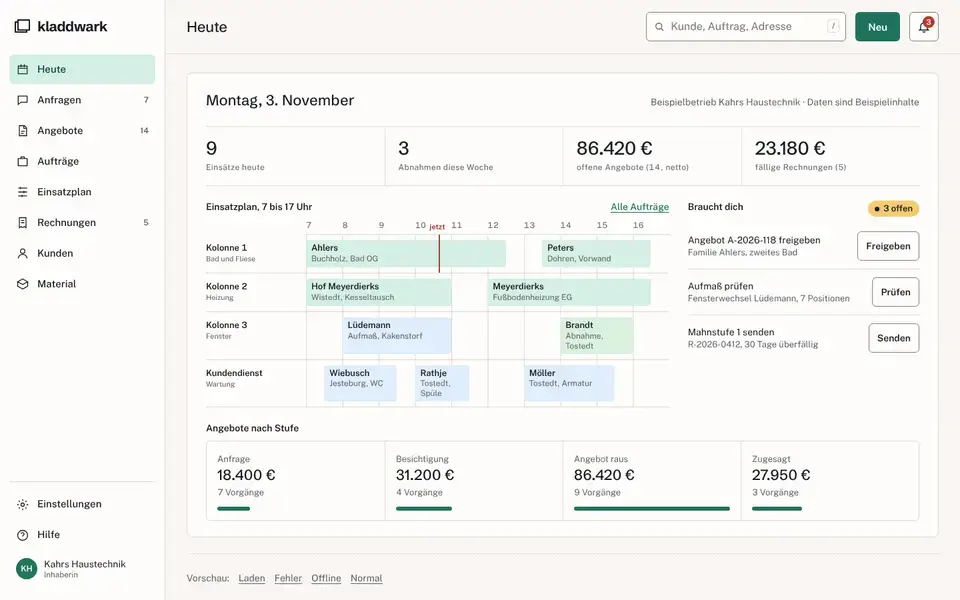The image size is (960, 600).
Task: Click the person icon for Kunden
Action: point(23,253)
